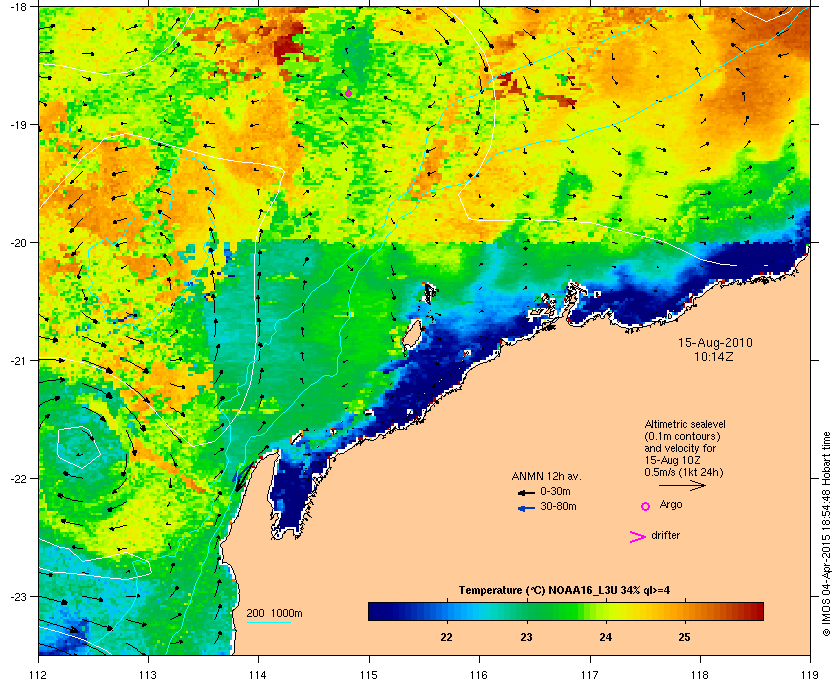The image size is (840, 680).
Task: Click the '200 1000m' bathymetry label
Action: click(274, 614)
